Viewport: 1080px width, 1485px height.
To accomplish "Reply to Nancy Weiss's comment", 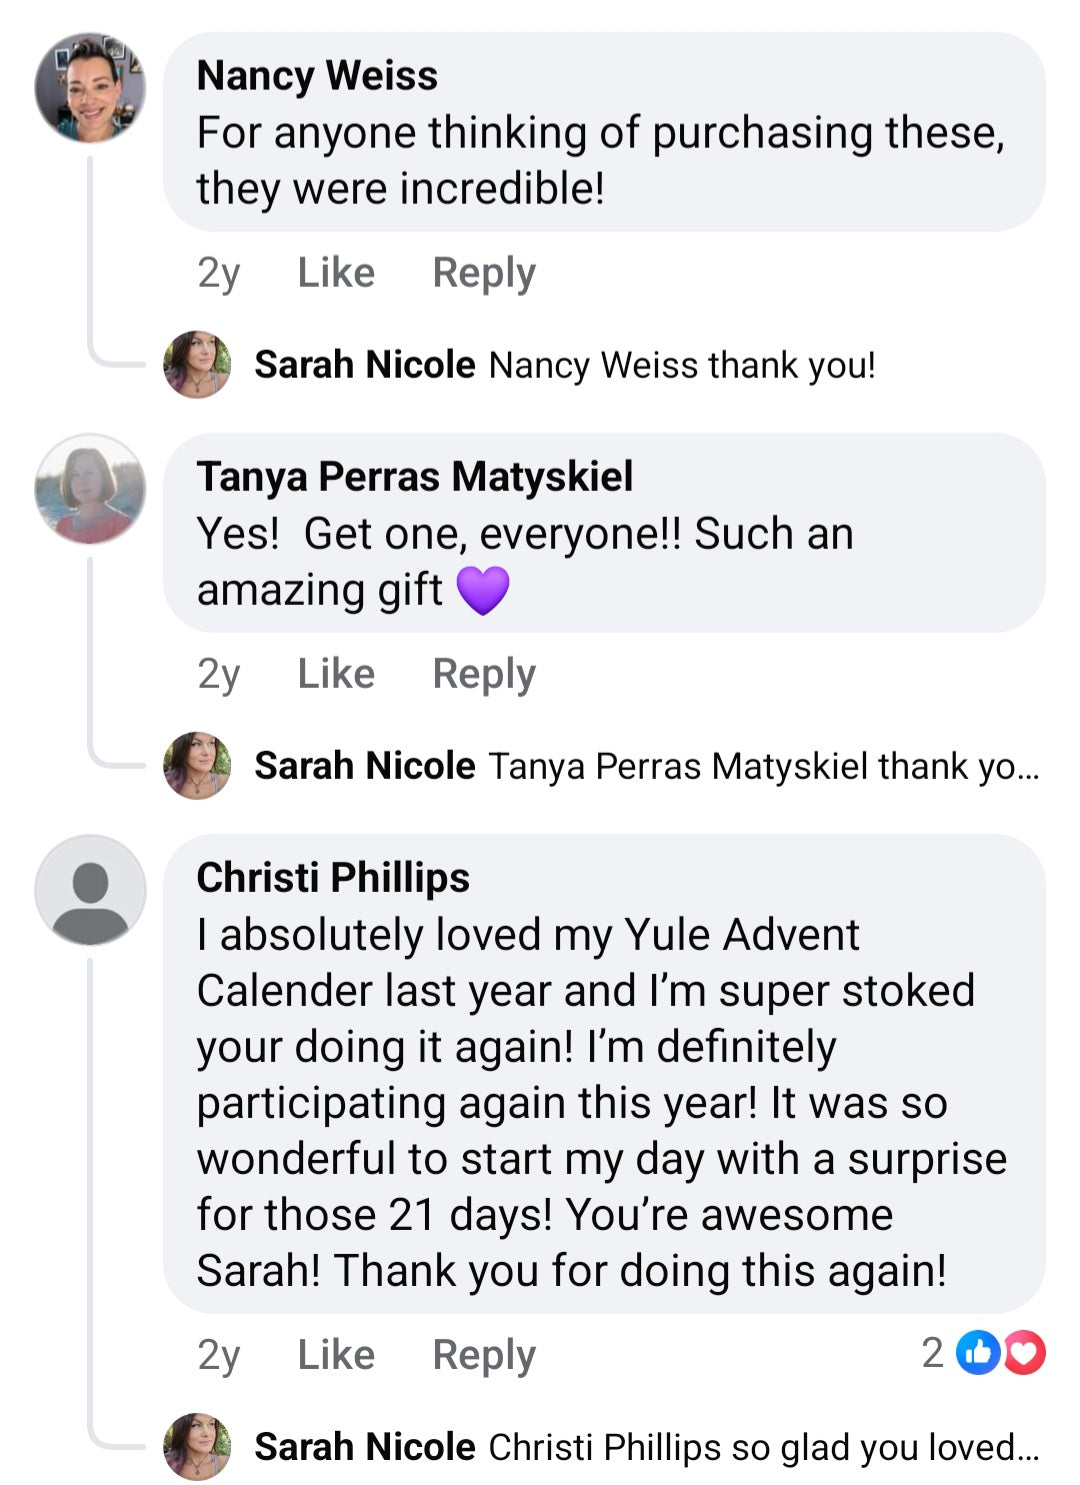I will pyautogui.click(x=484, y=273).
